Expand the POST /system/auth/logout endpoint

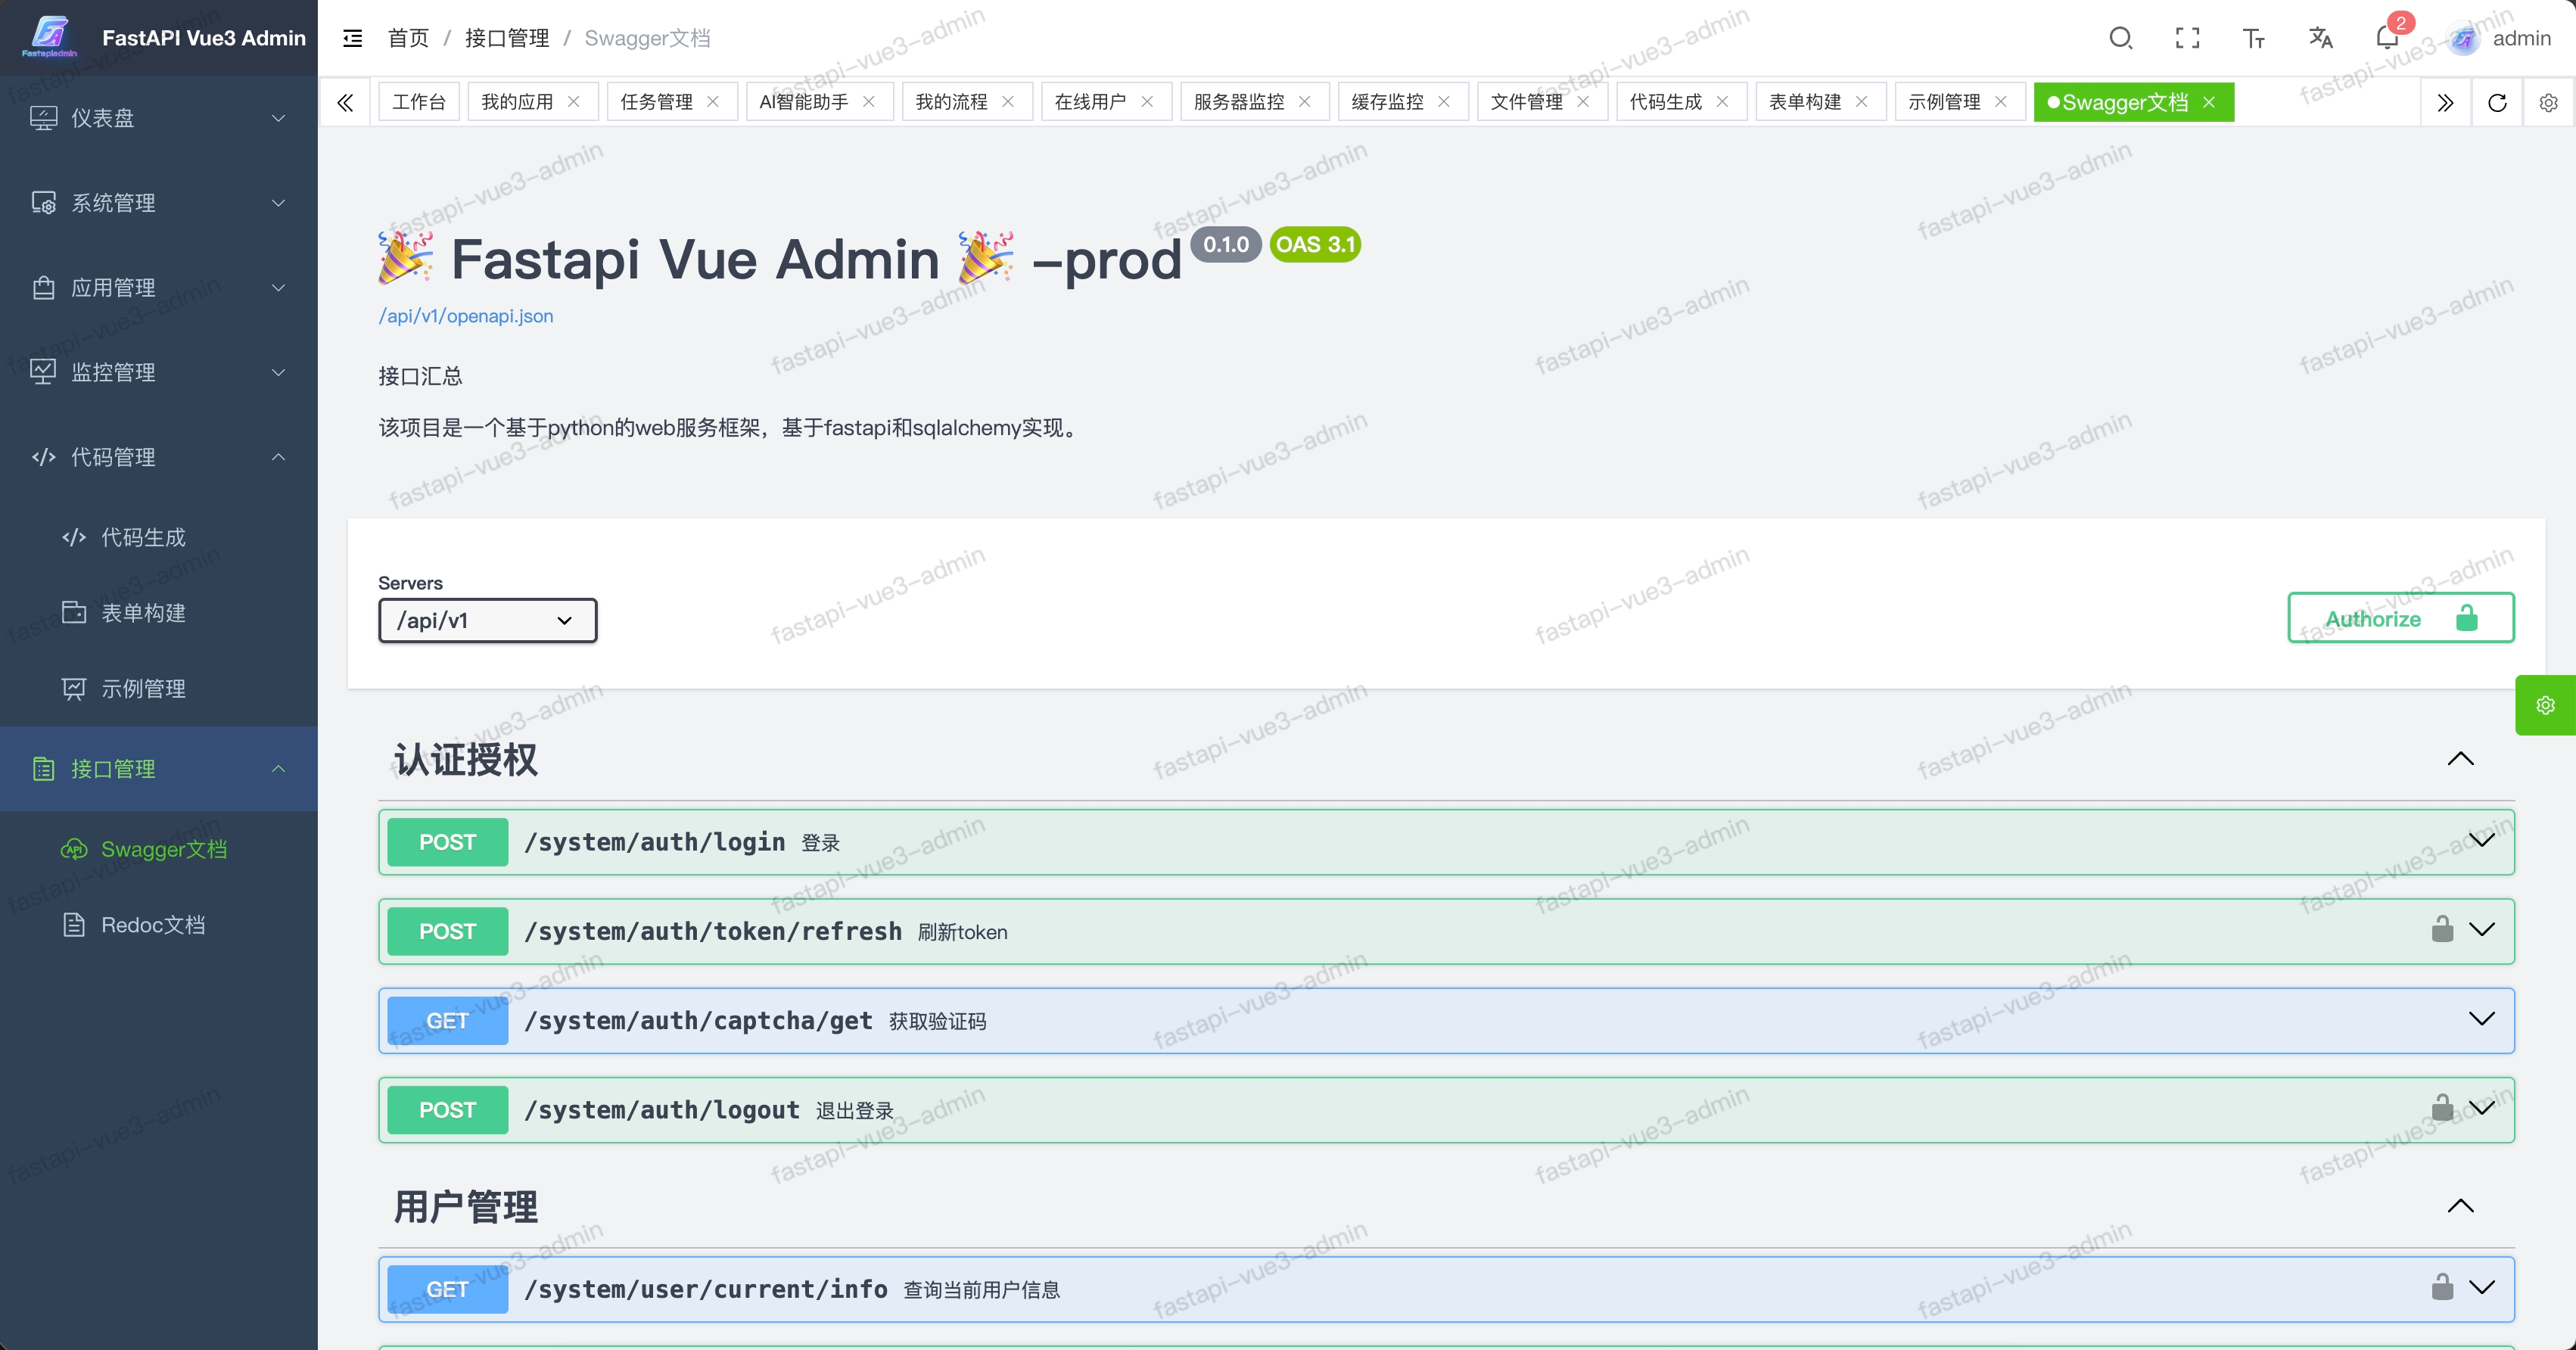[x=1446, y=1110]
